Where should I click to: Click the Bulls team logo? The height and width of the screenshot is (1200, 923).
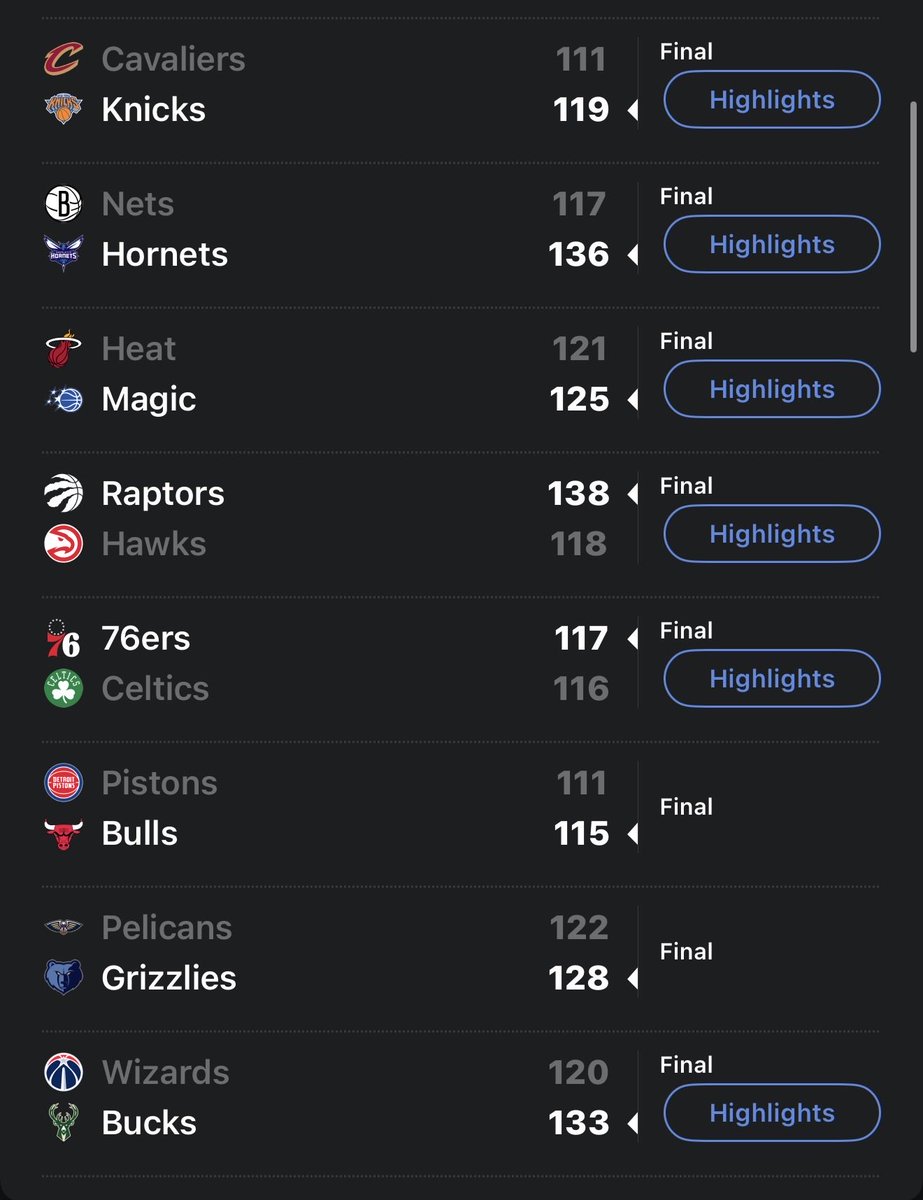tap(63, 833)
